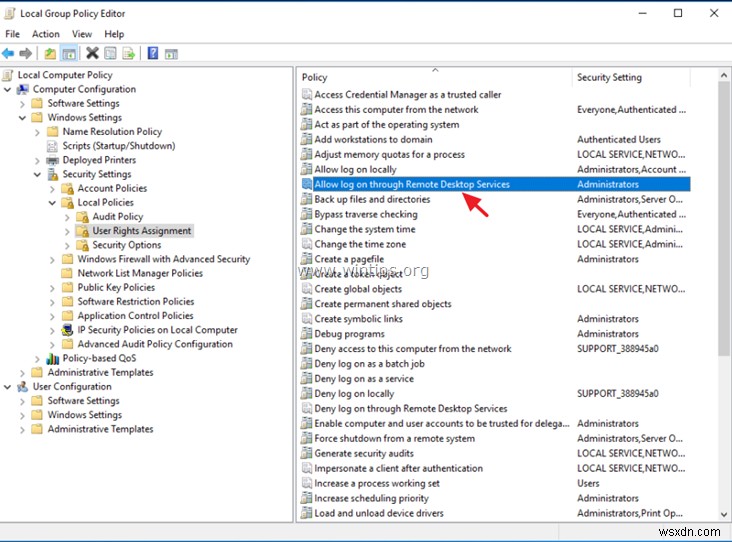
Task: Click icon beside Generate security audits
Action: point(307,453)
